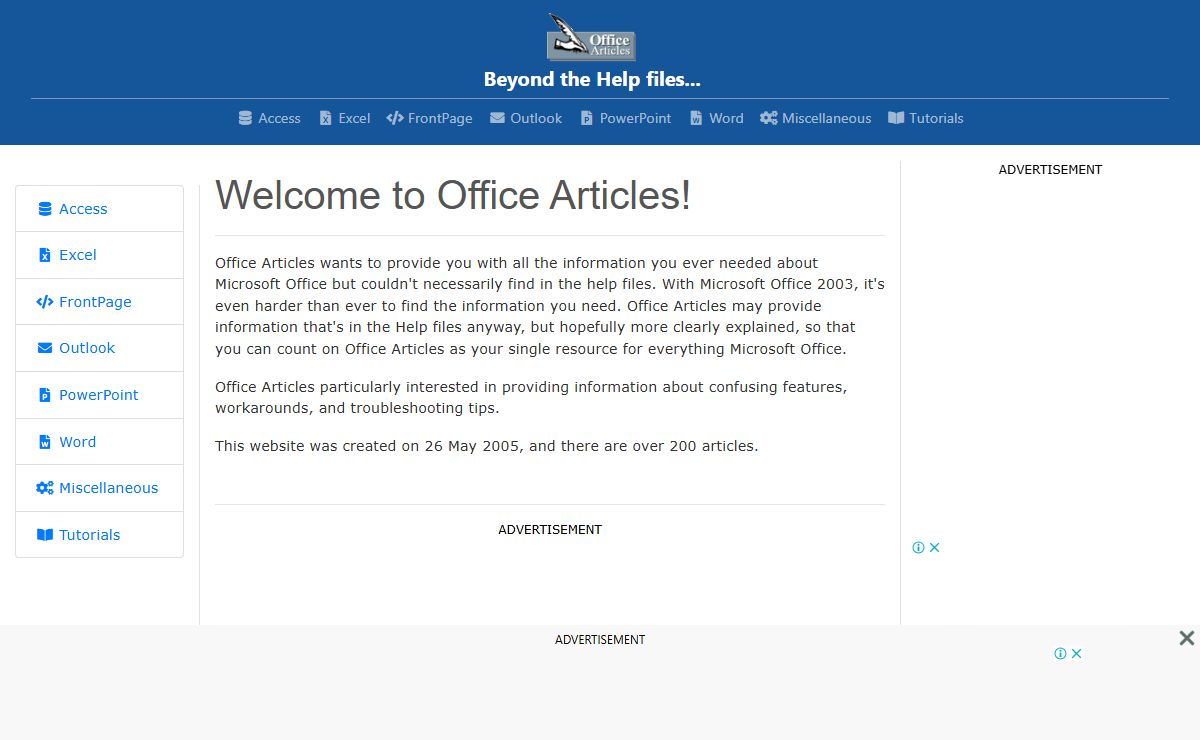Click the Office Articles logo

coord(591,37)
